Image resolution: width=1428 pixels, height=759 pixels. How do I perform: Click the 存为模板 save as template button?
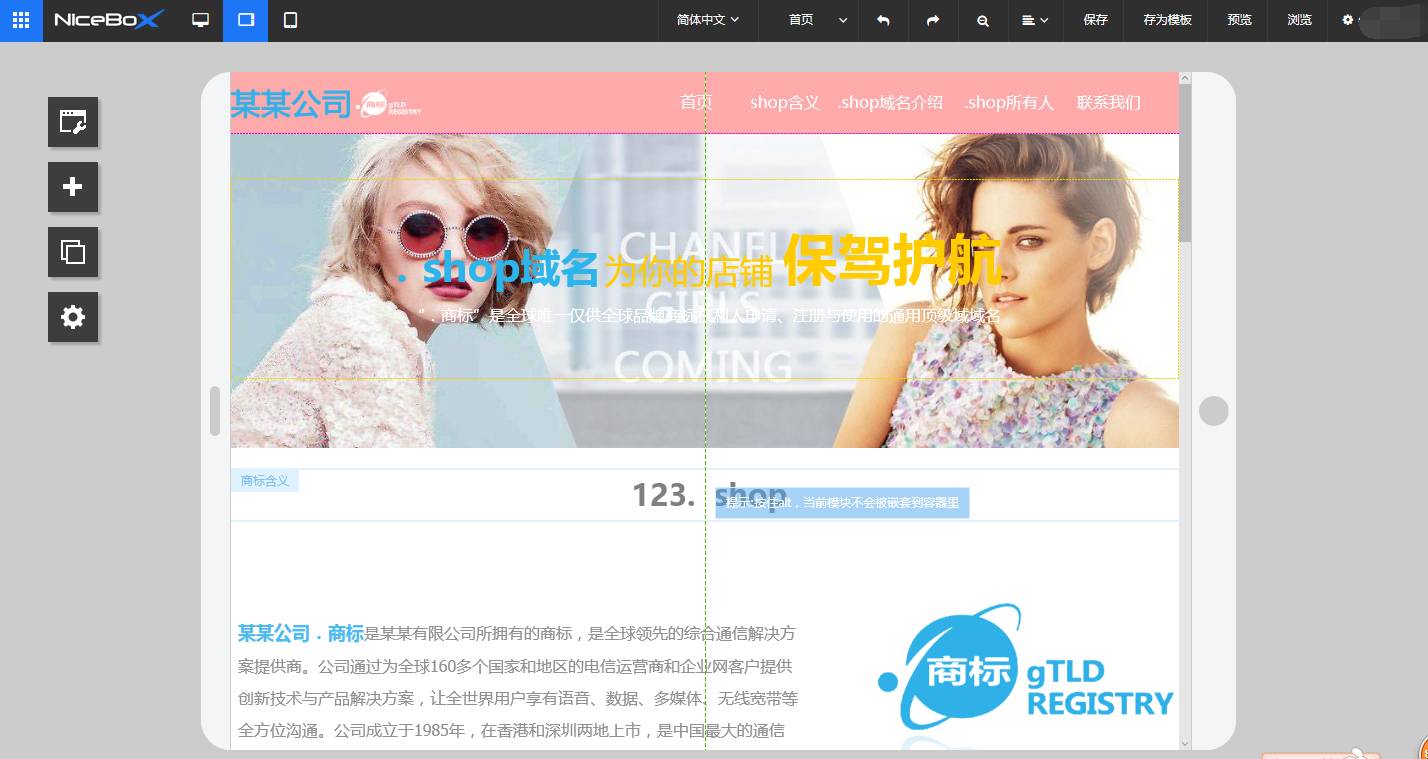coord(1165,20)
